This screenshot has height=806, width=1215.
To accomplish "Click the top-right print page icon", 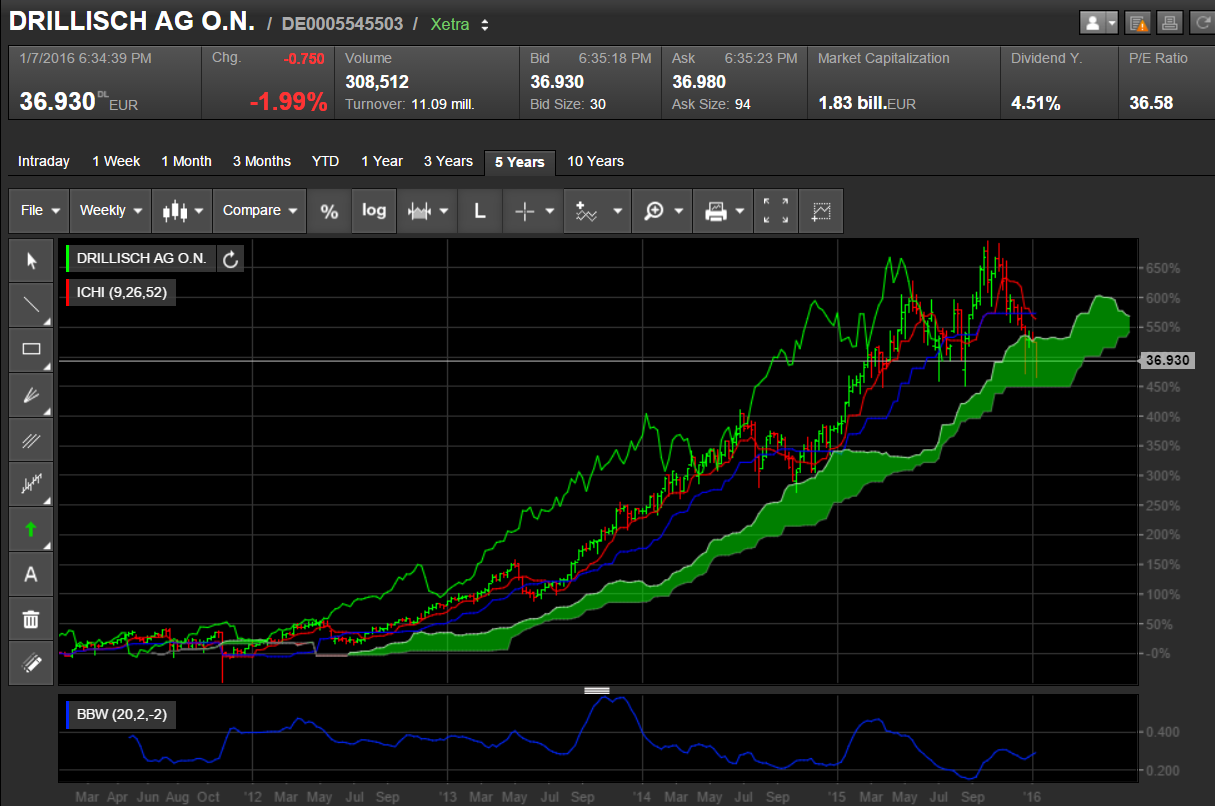I will (x=1169, y=23).
